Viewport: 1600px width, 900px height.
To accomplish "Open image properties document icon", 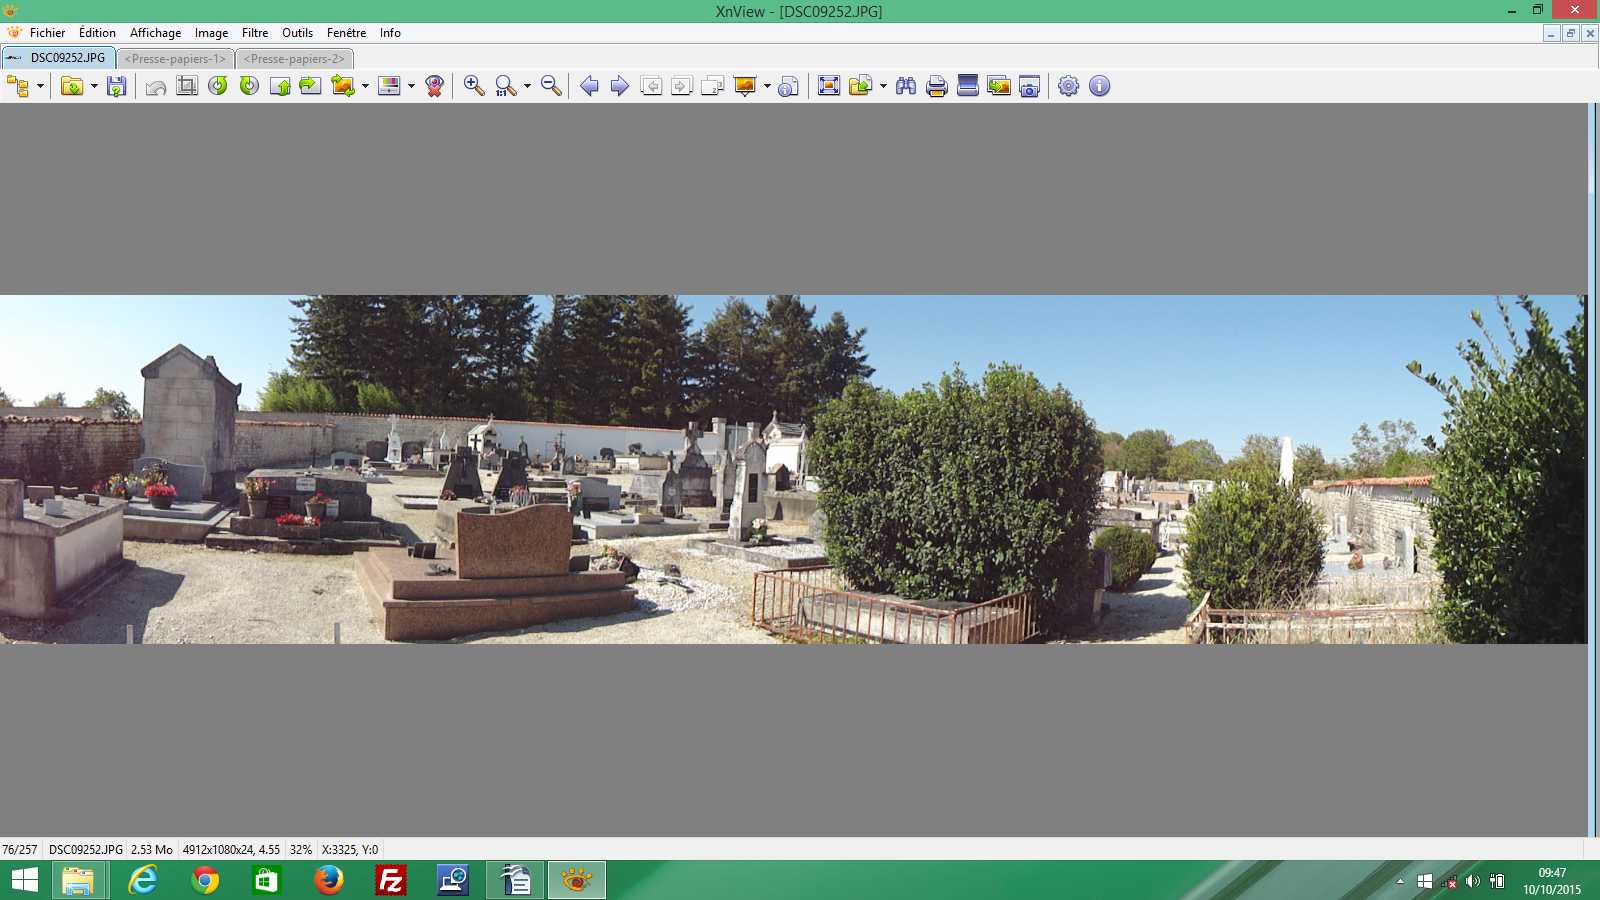I will click(x=789, y=86).
